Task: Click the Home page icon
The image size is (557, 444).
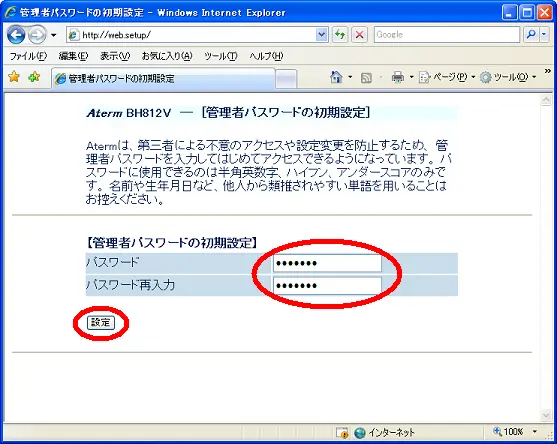Action: tap(336, 77)
